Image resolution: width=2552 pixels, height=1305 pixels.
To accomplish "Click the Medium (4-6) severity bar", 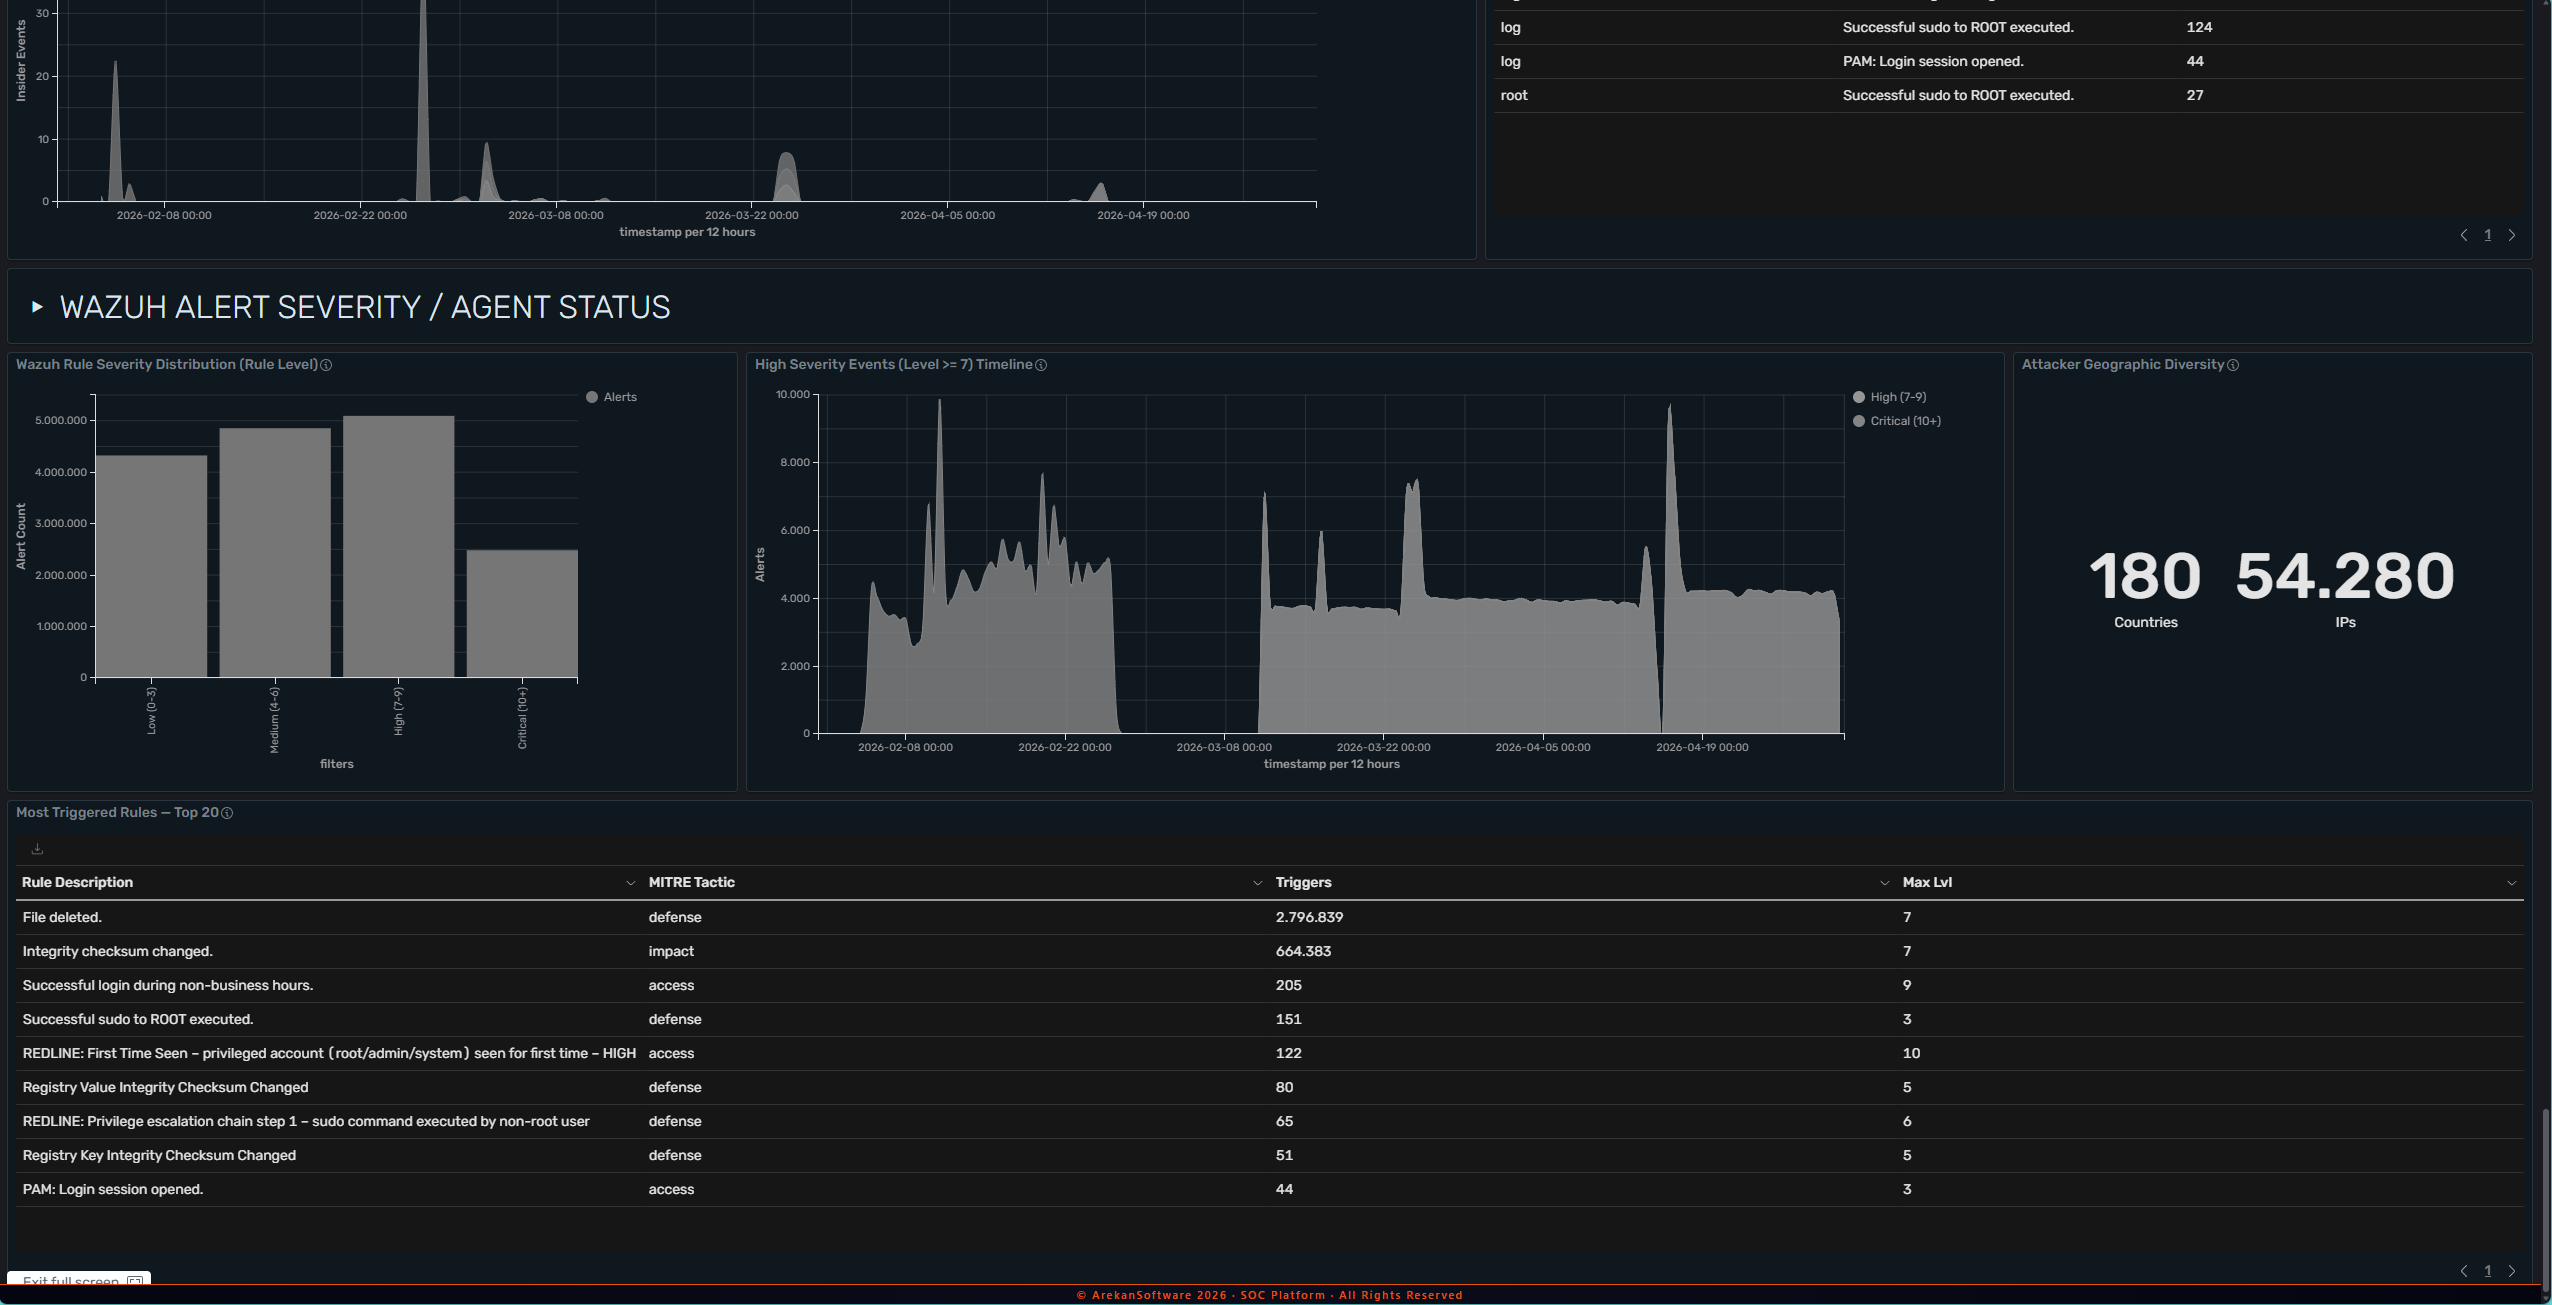I will (x=275, y=553).
